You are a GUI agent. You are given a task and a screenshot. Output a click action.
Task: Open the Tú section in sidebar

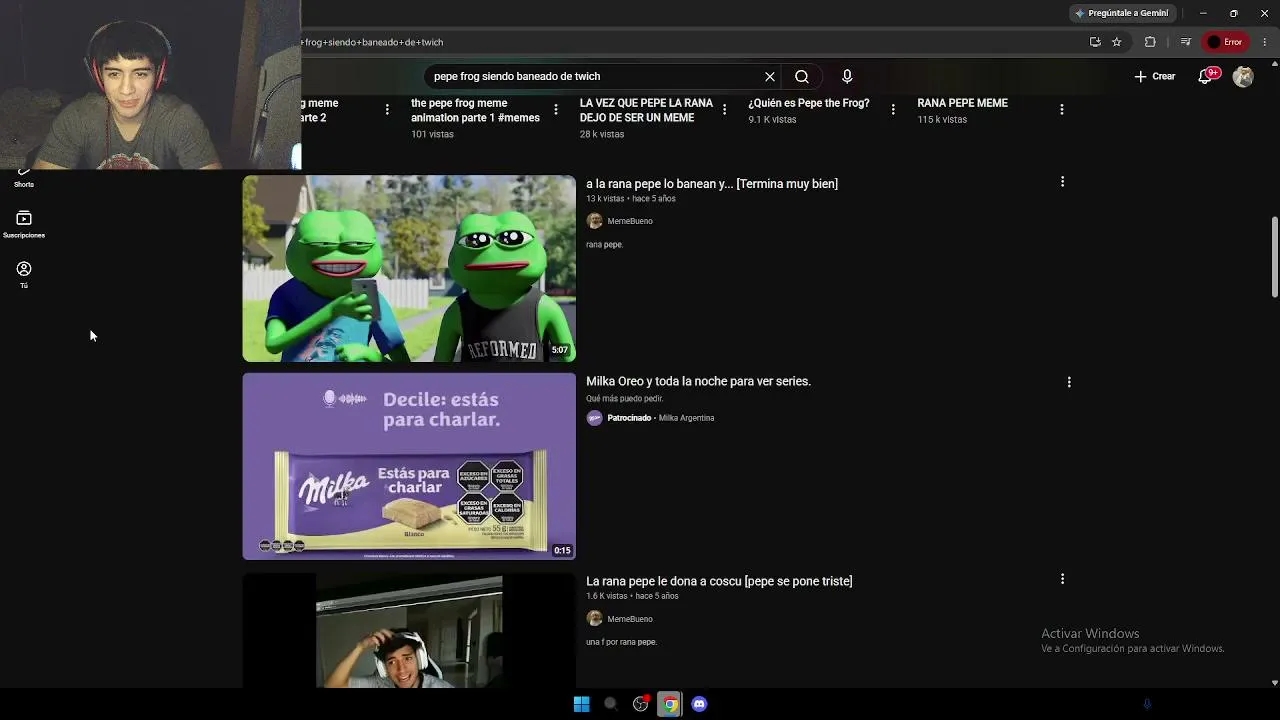click(24, 274)
